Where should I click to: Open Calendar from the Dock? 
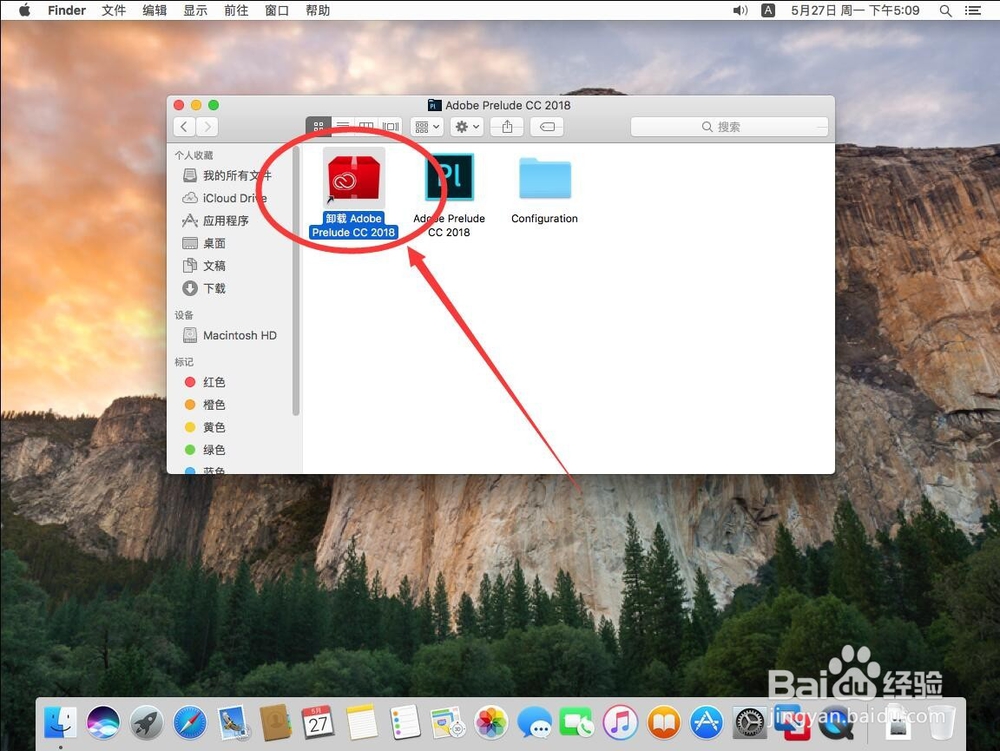[x=318, y=723]
